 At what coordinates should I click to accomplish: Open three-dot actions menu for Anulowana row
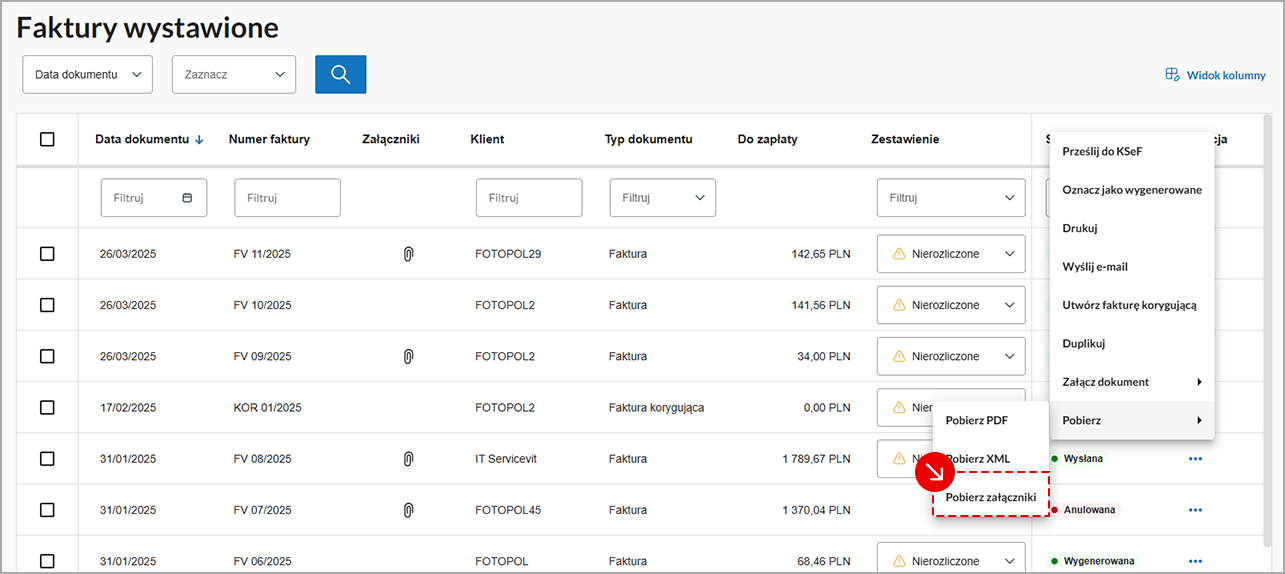pyautogui.click(x=1195, y=510)
